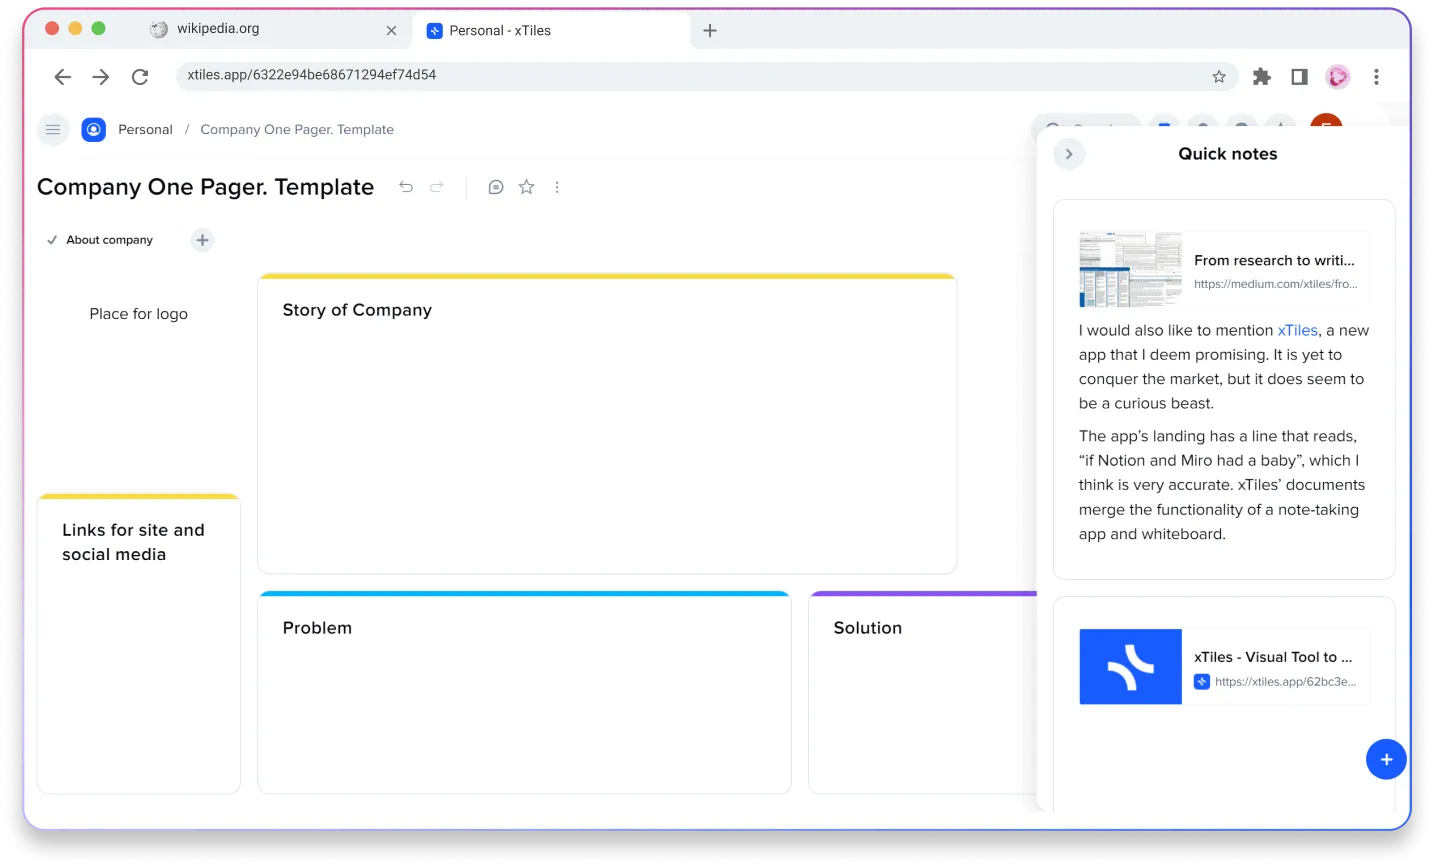
Task: Switch to the wikipedia.org browser tab
Action: click(x=270, y=30)
